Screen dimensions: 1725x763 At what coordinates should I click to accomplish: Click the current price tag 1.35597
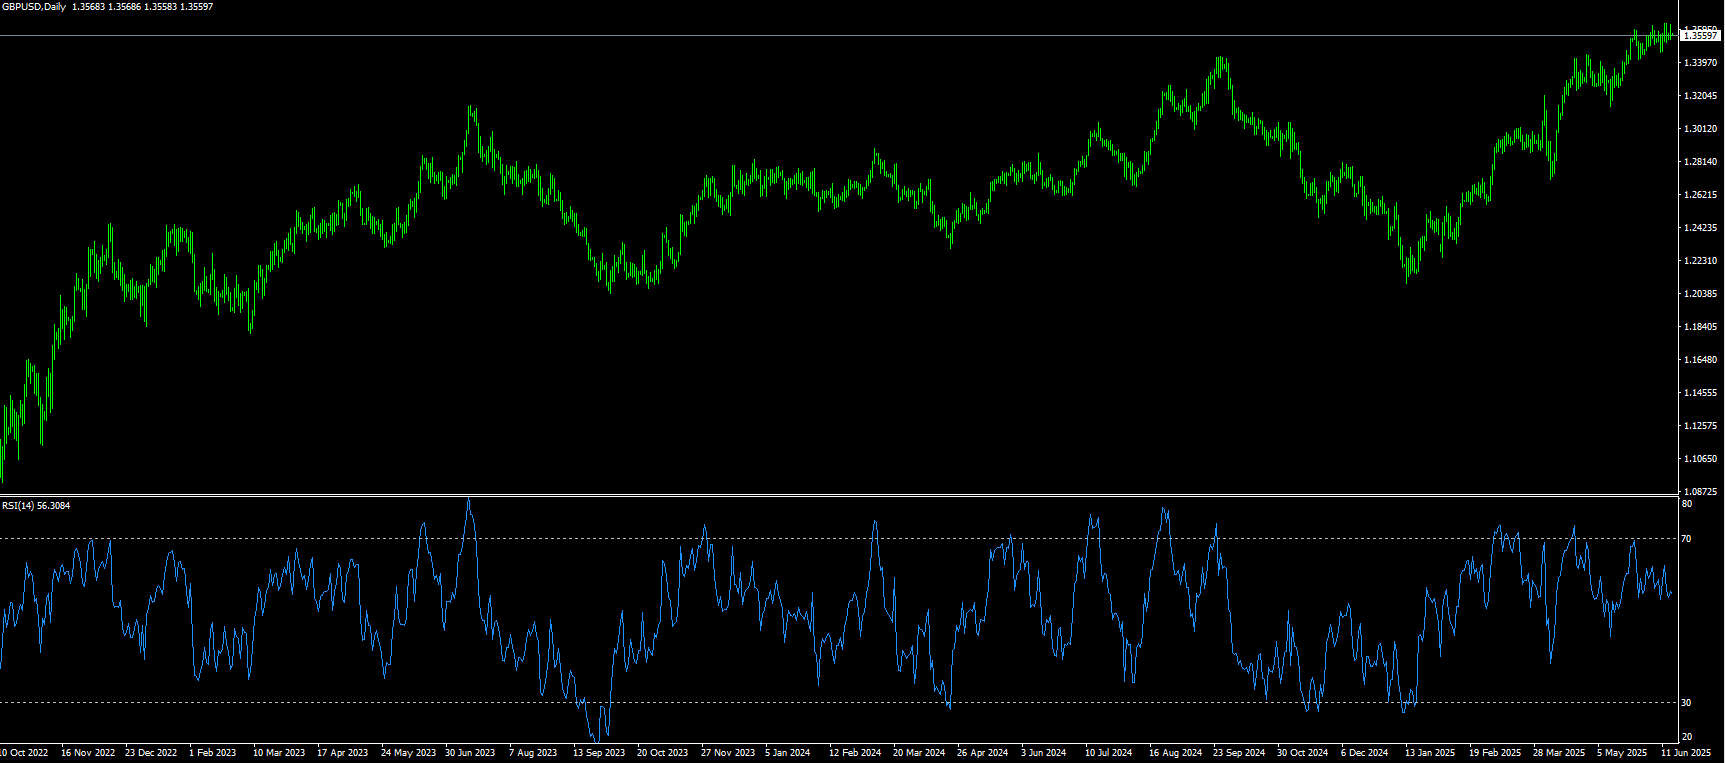[x=1700, y=36]
